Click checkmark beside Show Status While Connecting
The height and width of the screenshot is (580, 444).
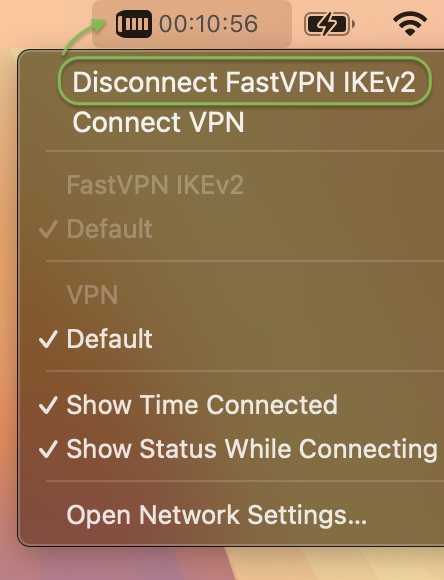48,449
